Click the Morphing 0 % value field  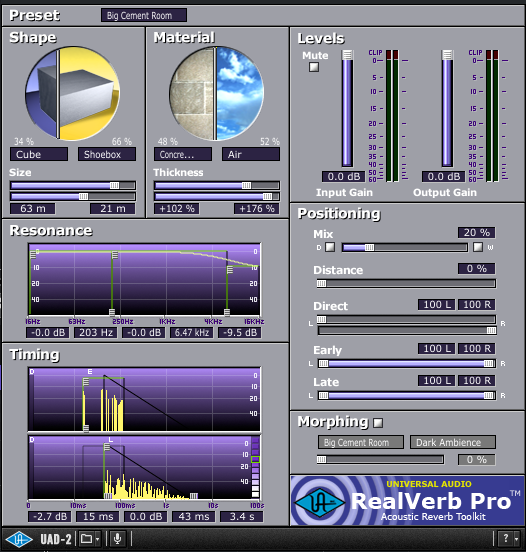click(x=476, y=459)
